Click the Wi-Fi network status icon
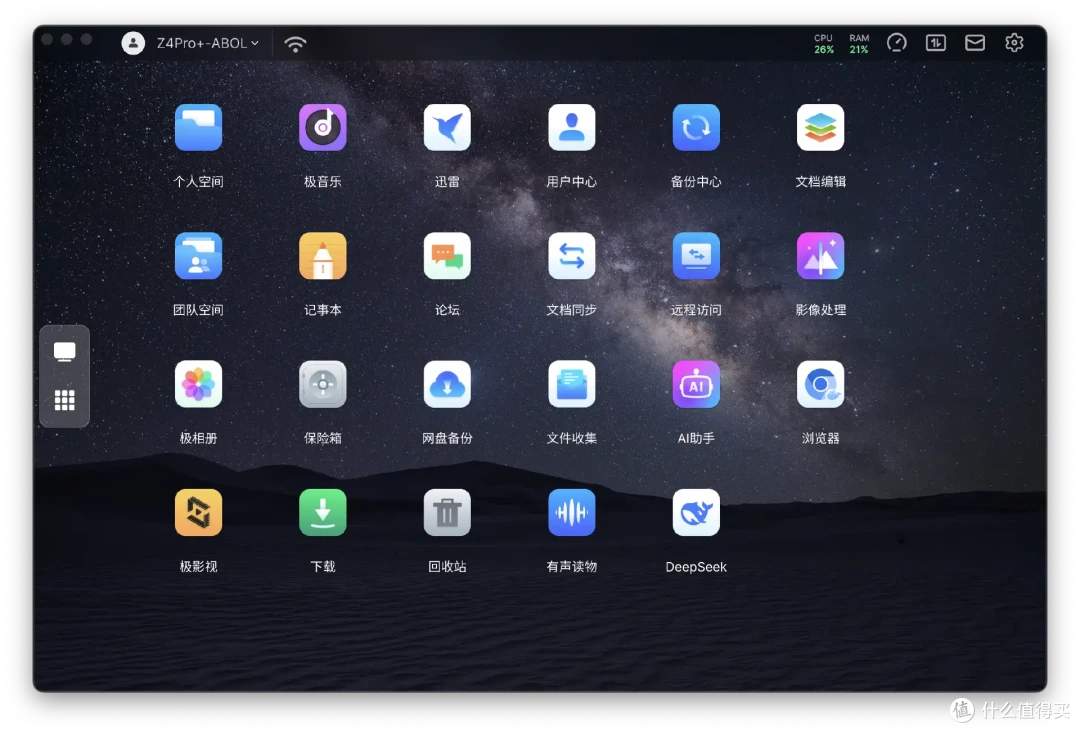 295,44
